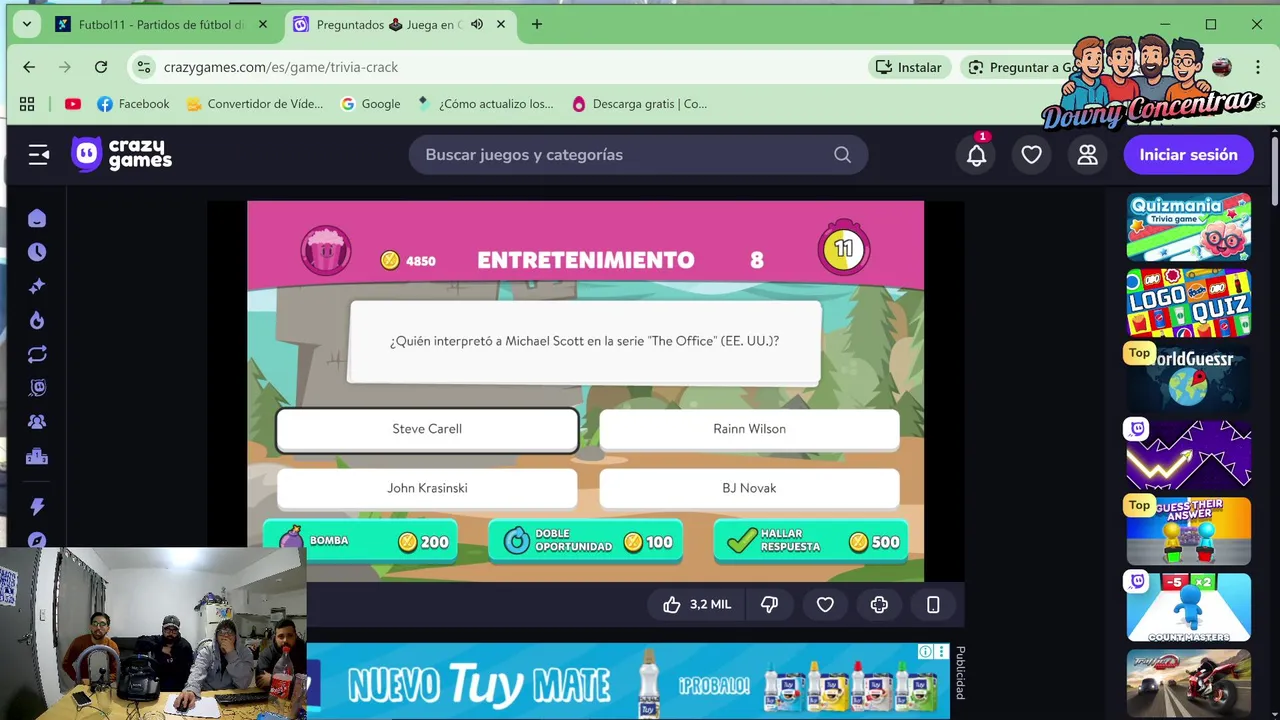The height and width of the screenshot is (720, 1280).
Task: Select the Preguntados browser tab
Action: point(400,25)
